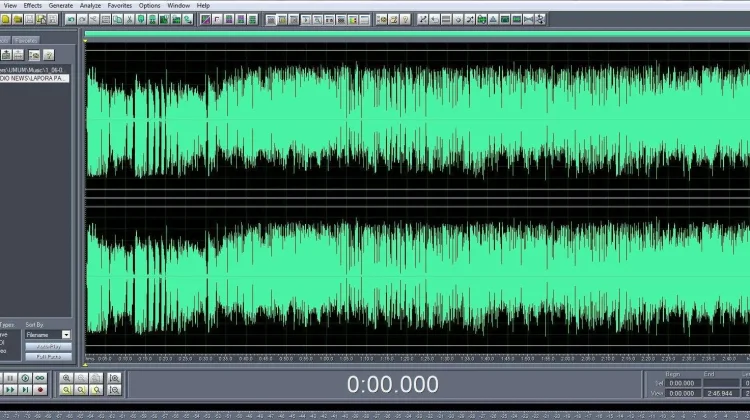Screen dimensions: 750x420
Task: Create a new file with the yellow page icon
Action: [6, 20]
